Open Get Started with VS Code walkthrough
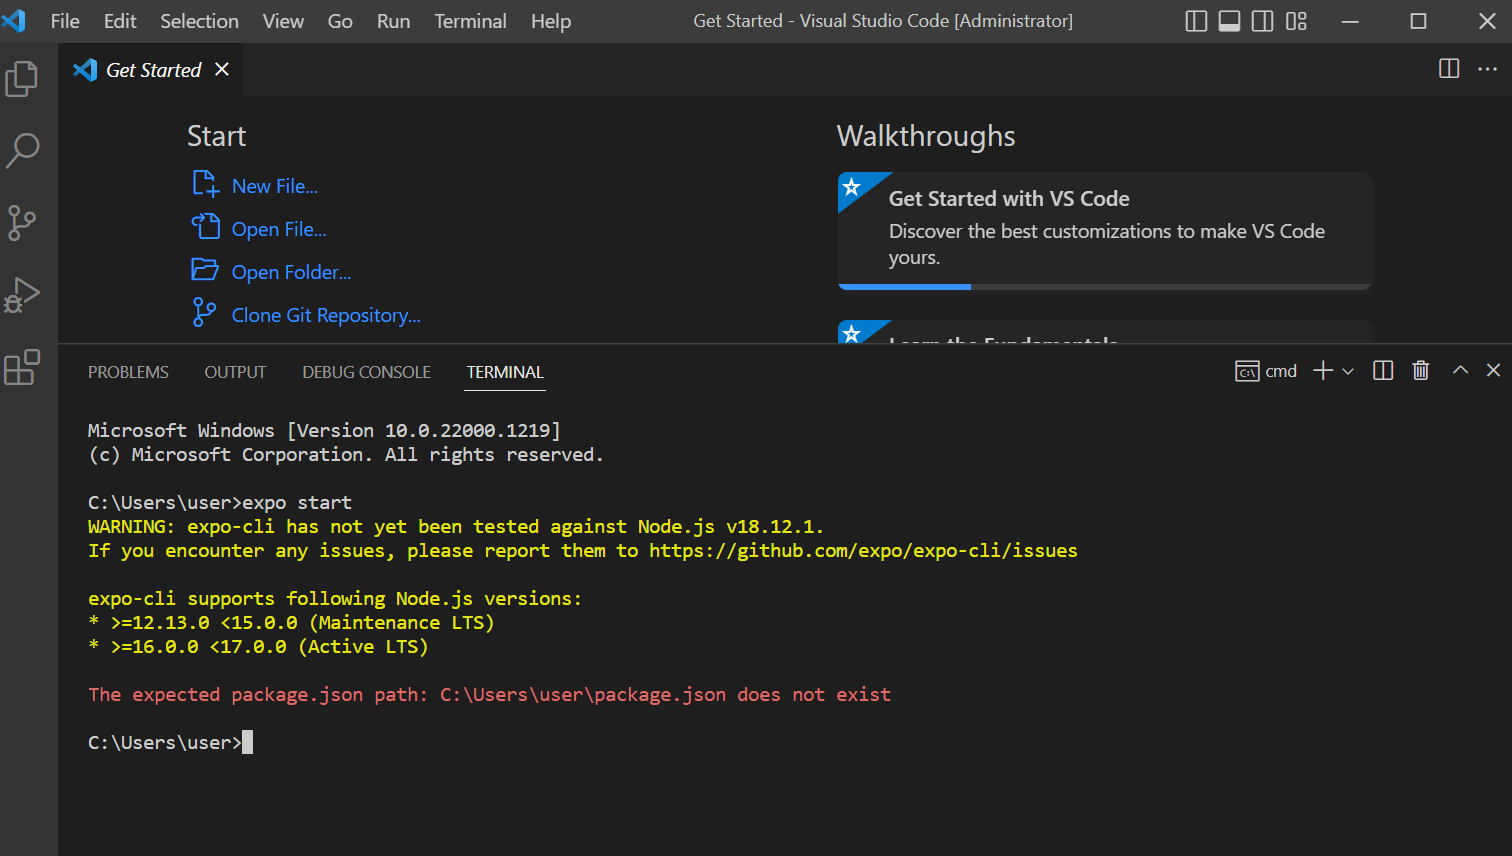Viewport: 1512px width, 856px height. [x=1104, y=231]
